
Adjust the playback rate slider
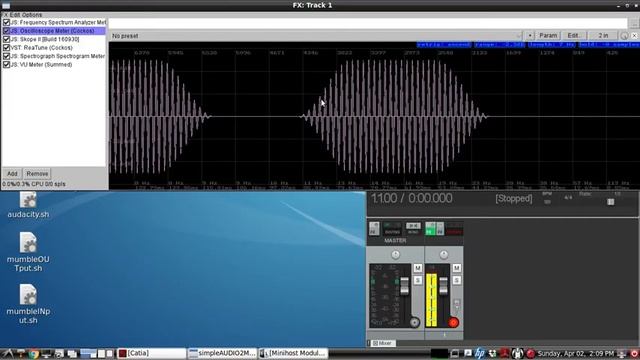point(611,202)
